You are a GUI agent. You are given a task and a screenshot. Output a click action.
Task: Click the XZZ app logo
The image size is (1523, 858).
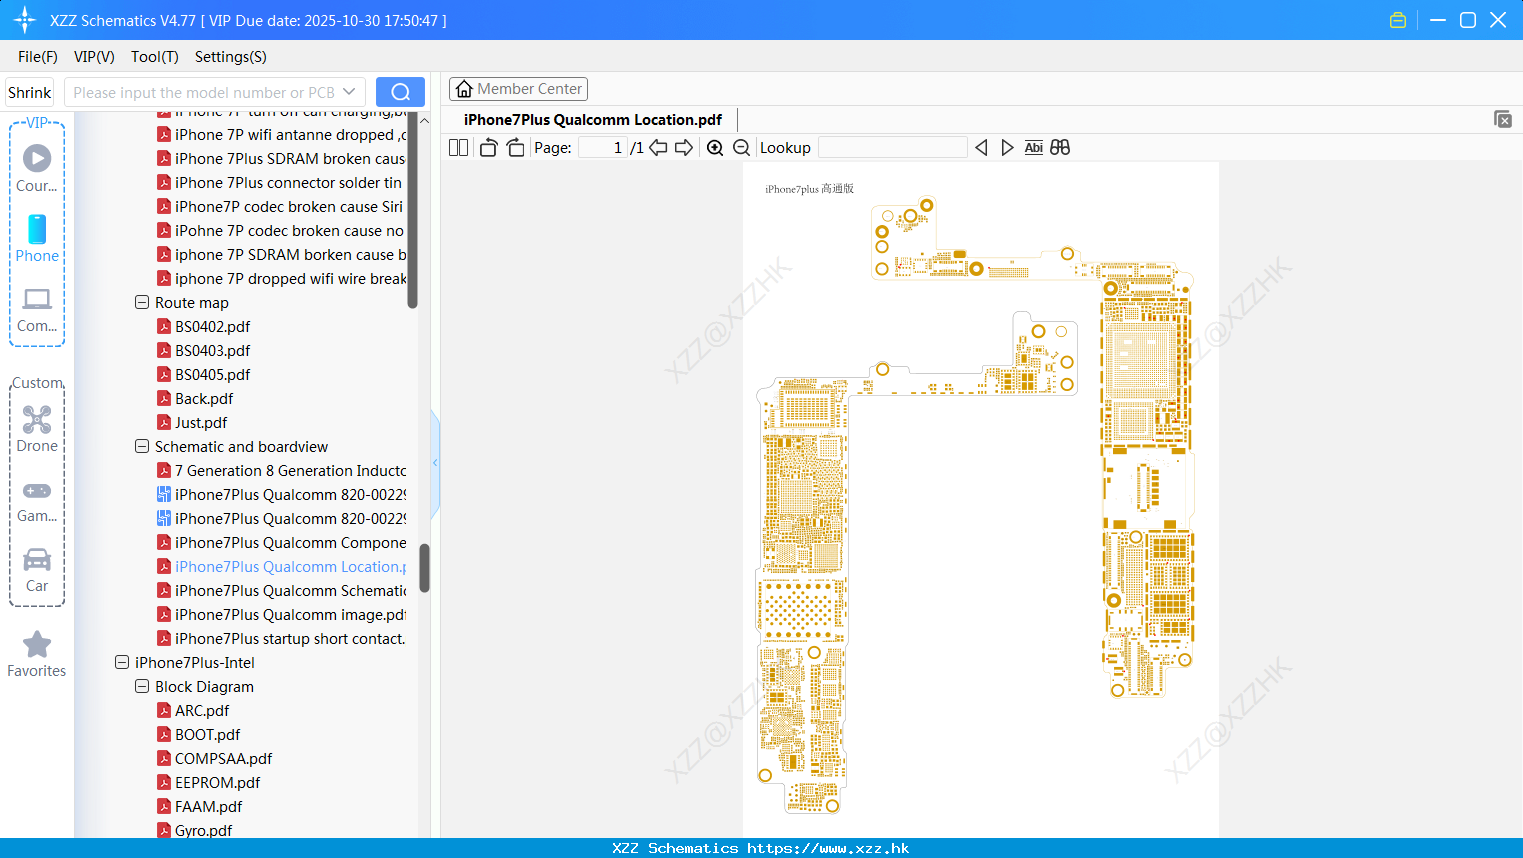(24, 20)
